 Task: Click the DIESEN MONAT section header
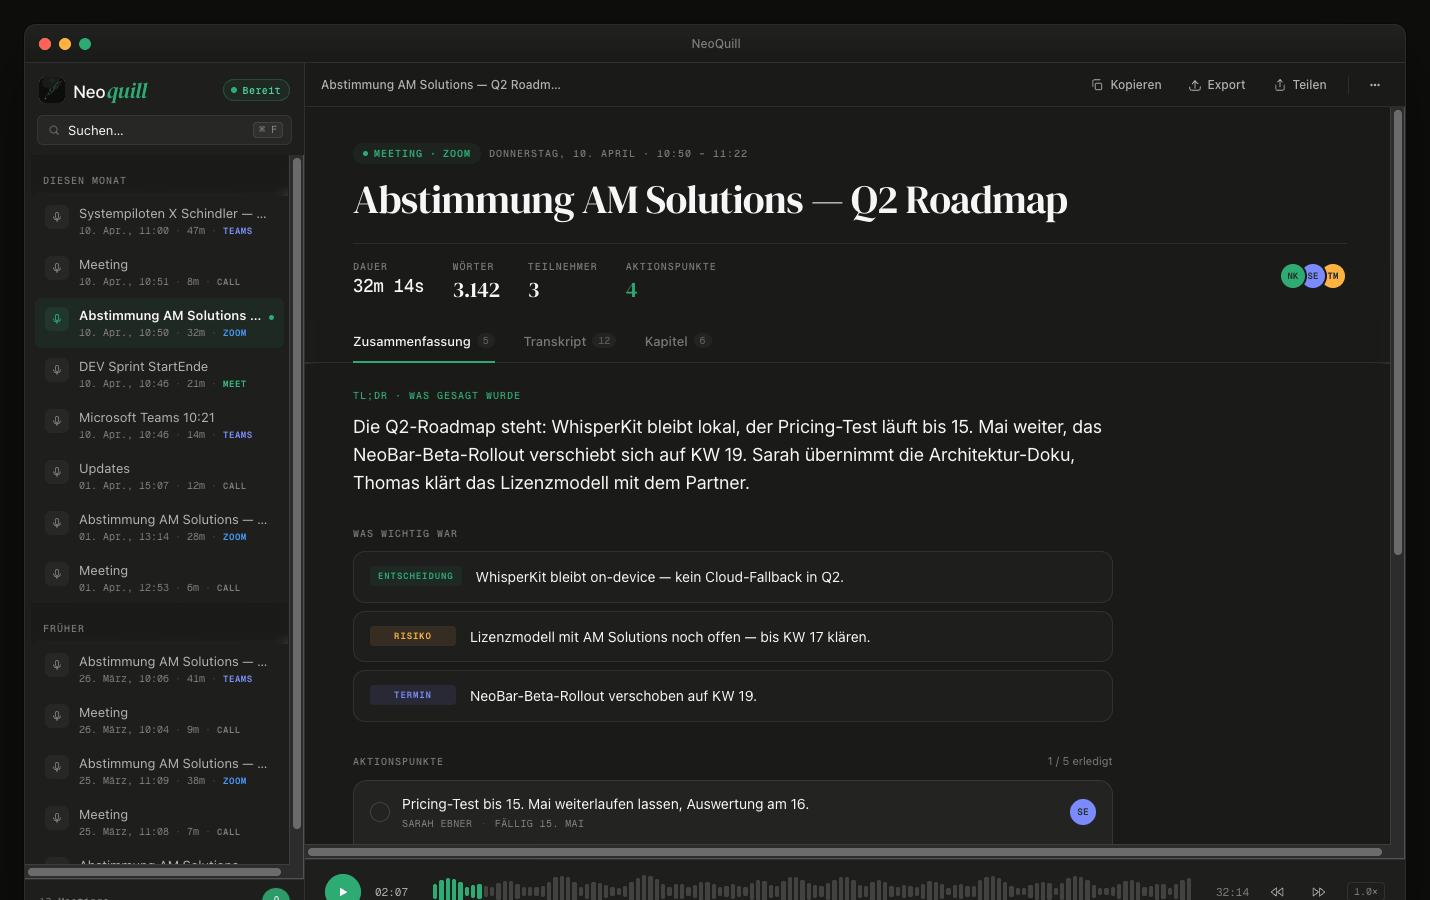(85, 181)
